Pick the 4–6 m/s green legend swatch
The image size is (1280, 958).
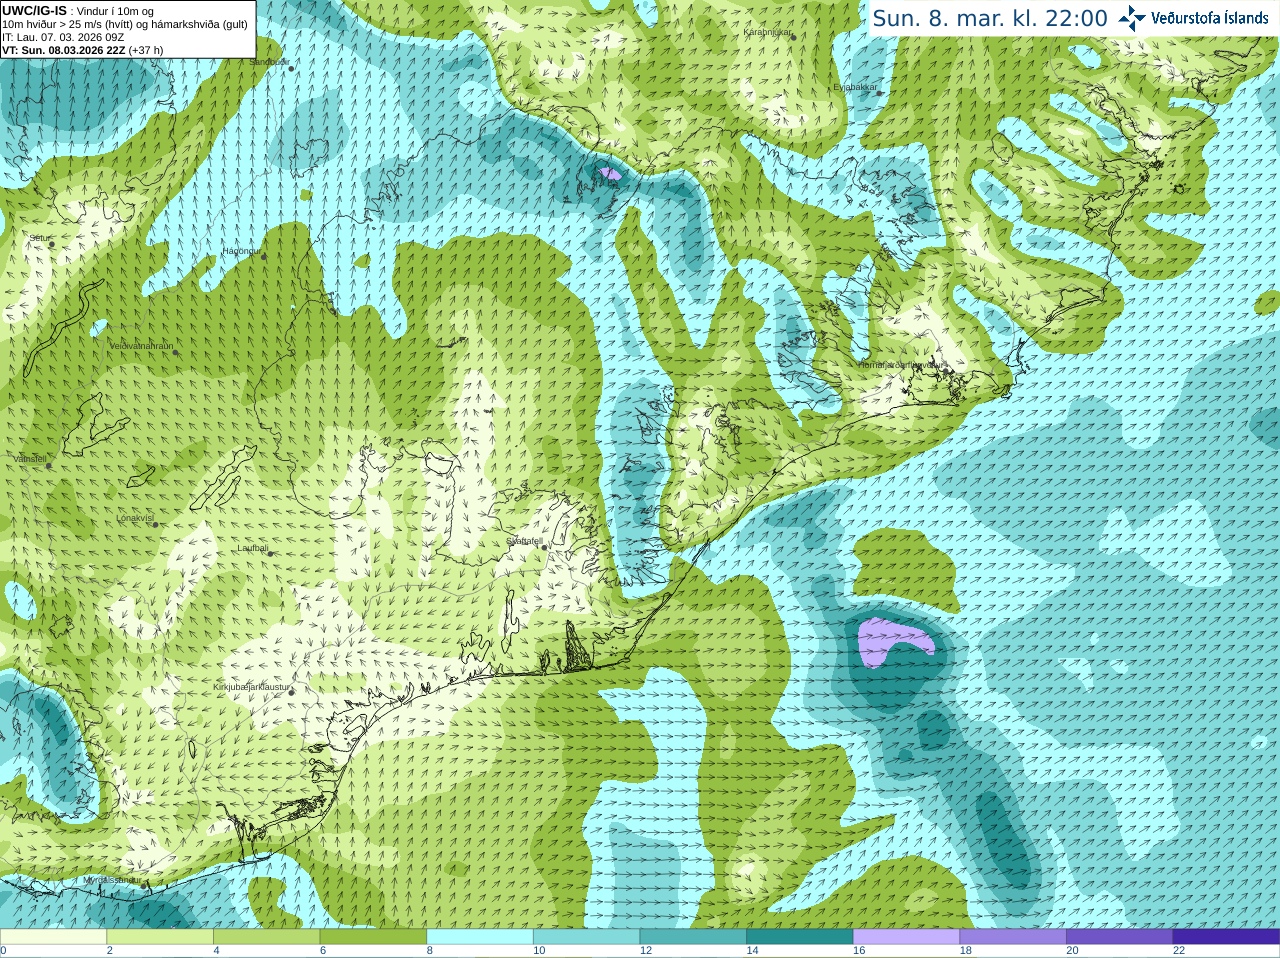click(266, 937)
